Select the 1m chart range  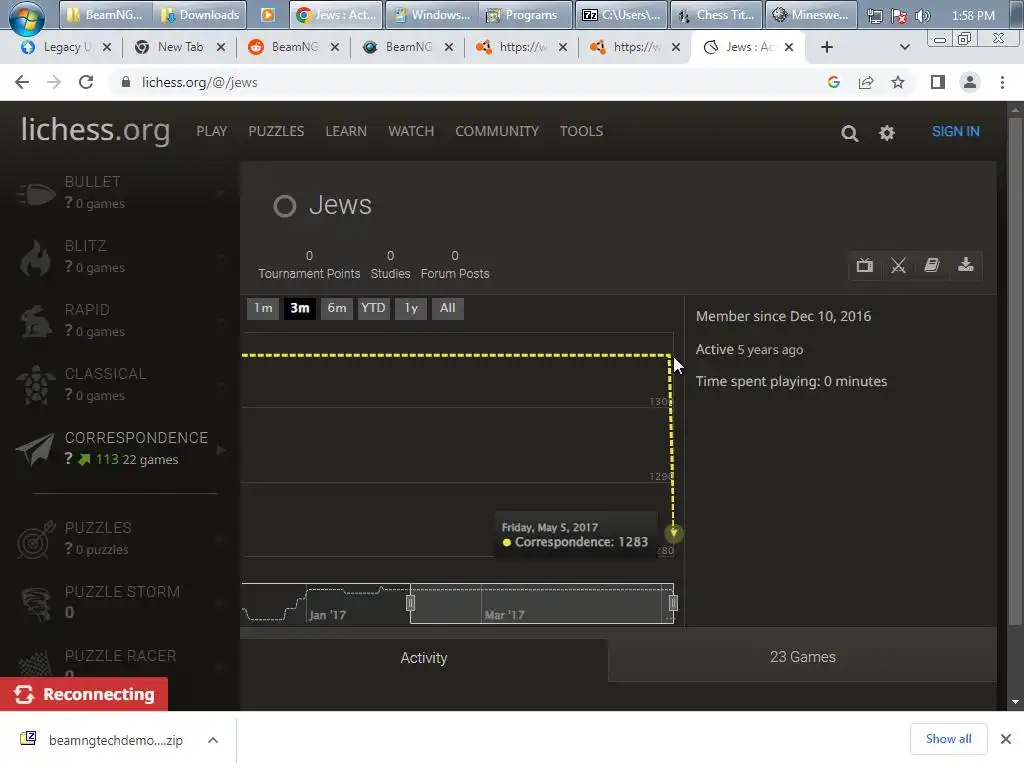(x=263, y=308)
